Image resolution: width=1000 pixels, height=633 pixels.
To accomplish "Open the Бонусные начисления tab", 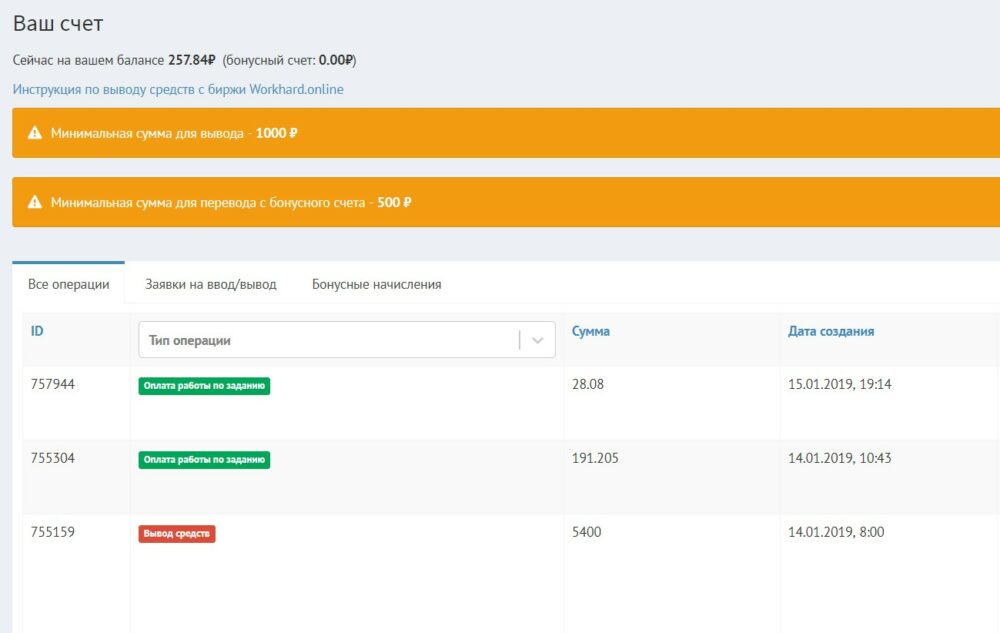I will 375,284.
